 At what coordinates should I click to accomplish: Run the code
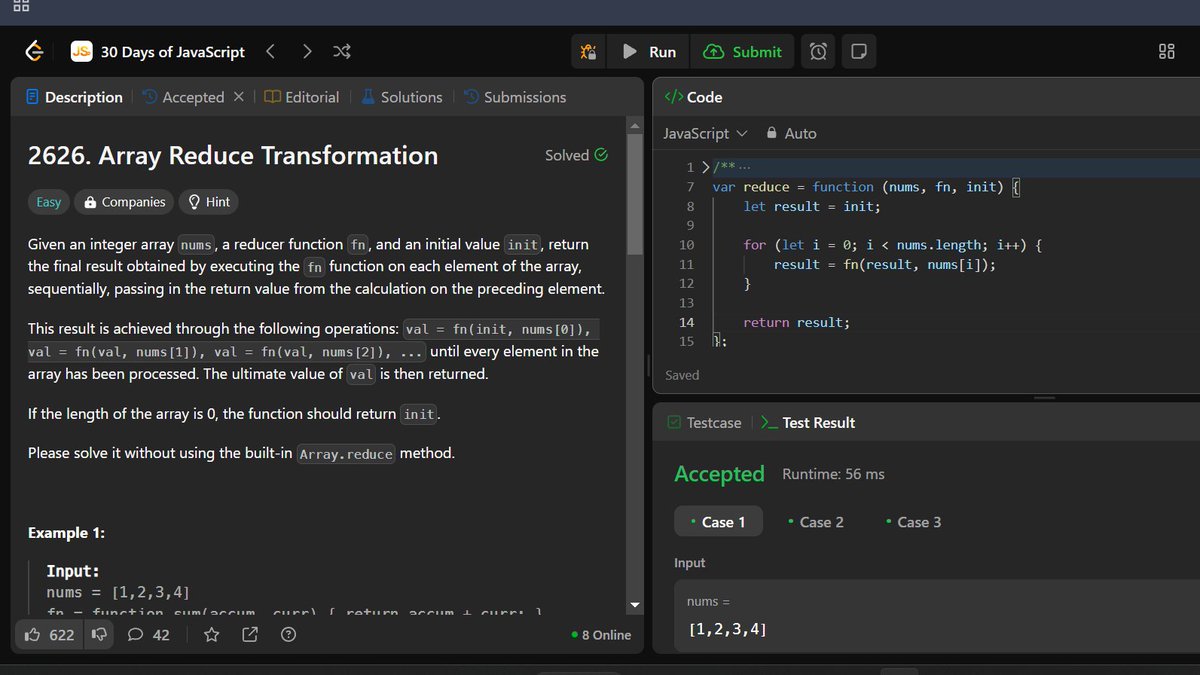point(649,52)
